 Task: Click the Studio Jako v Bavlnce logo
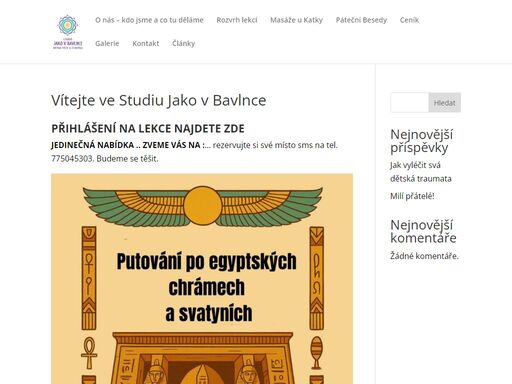pos(68,32)
